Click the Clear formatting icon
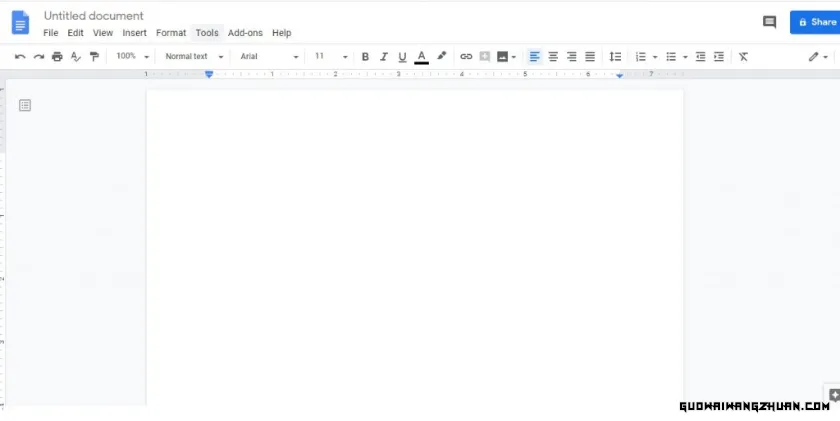Screen dimensions: 840x421 [x=743, y=57]
